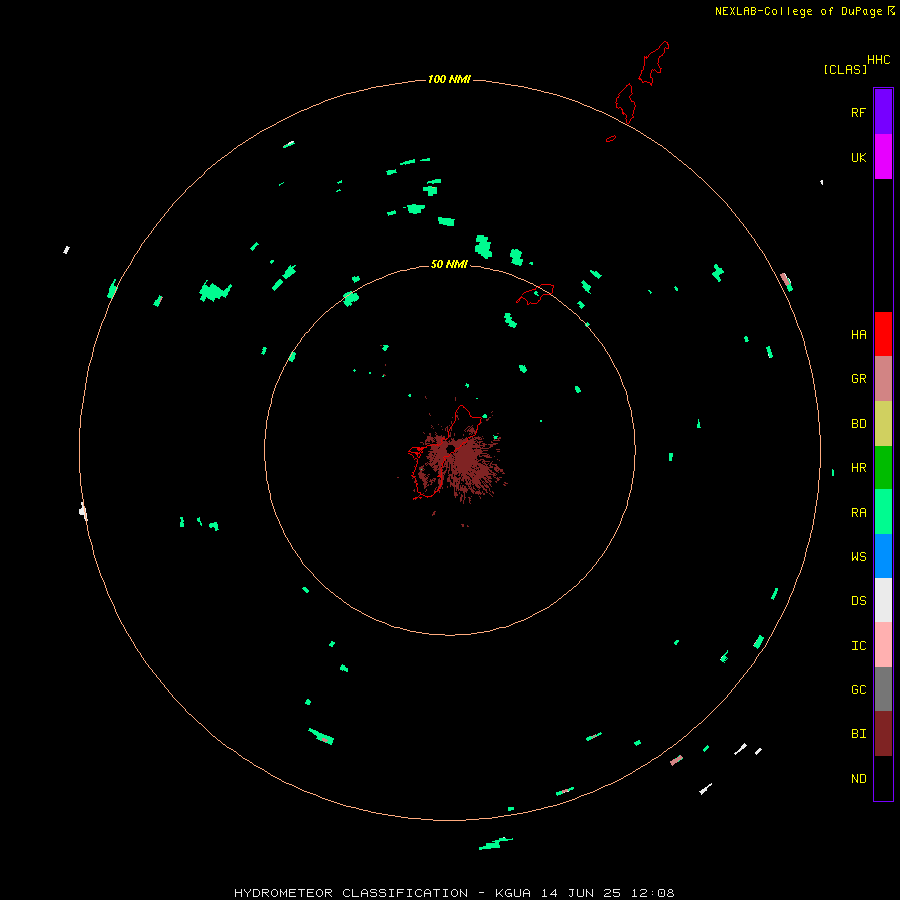Click the RA legend label
The width and height of the screenshot is (900, 900).
[858, 513]
